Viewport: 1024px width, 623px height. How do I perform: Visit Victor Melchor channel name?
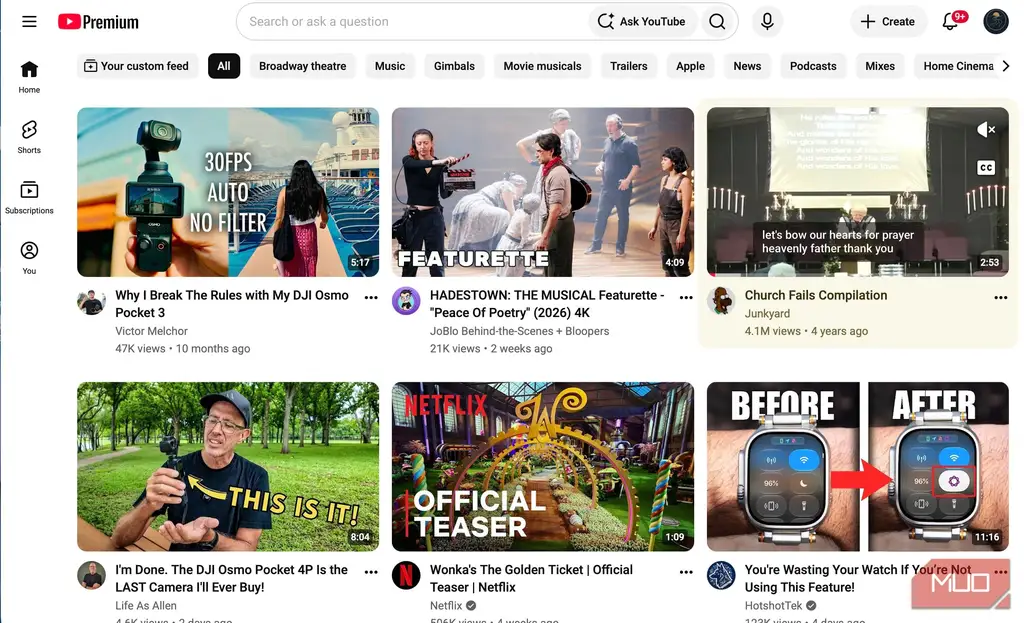click(x=152, y=331)
